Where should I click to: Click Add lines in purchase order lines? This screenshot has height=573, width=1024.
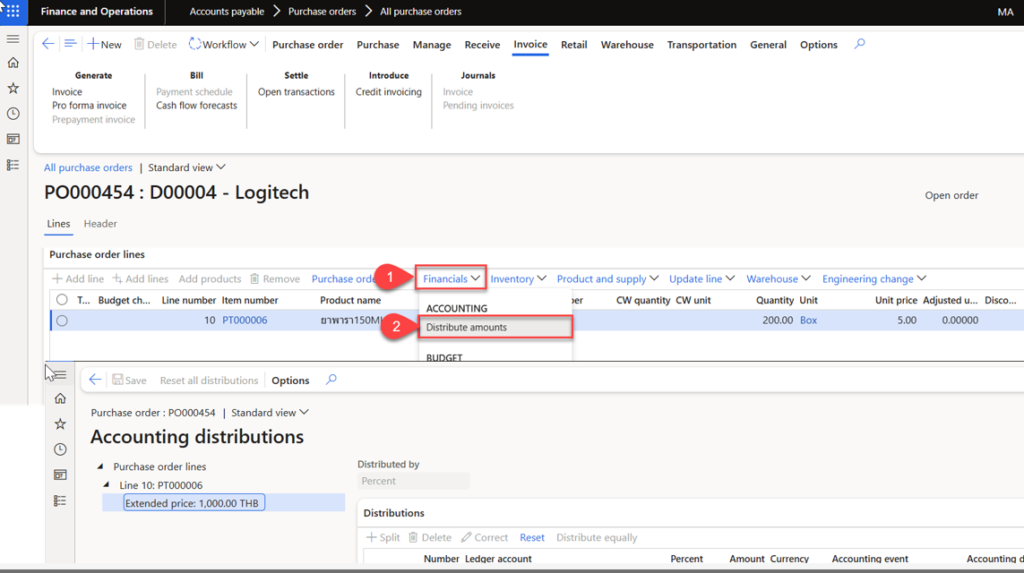[x=140, y=279]
